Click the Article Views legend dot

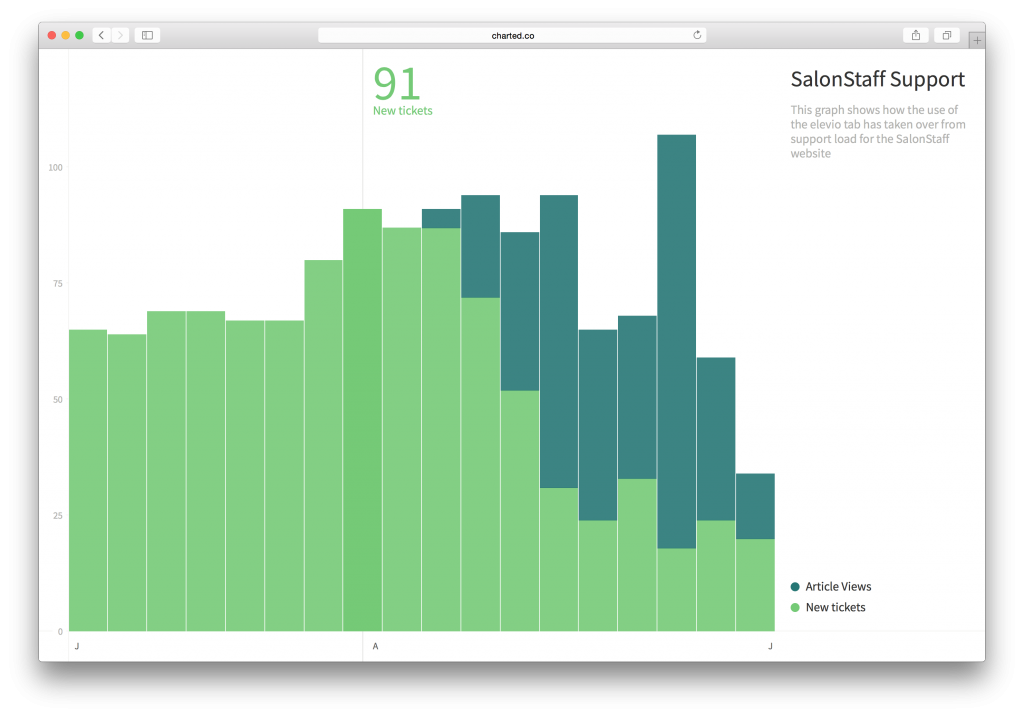[x=795, y=586]
